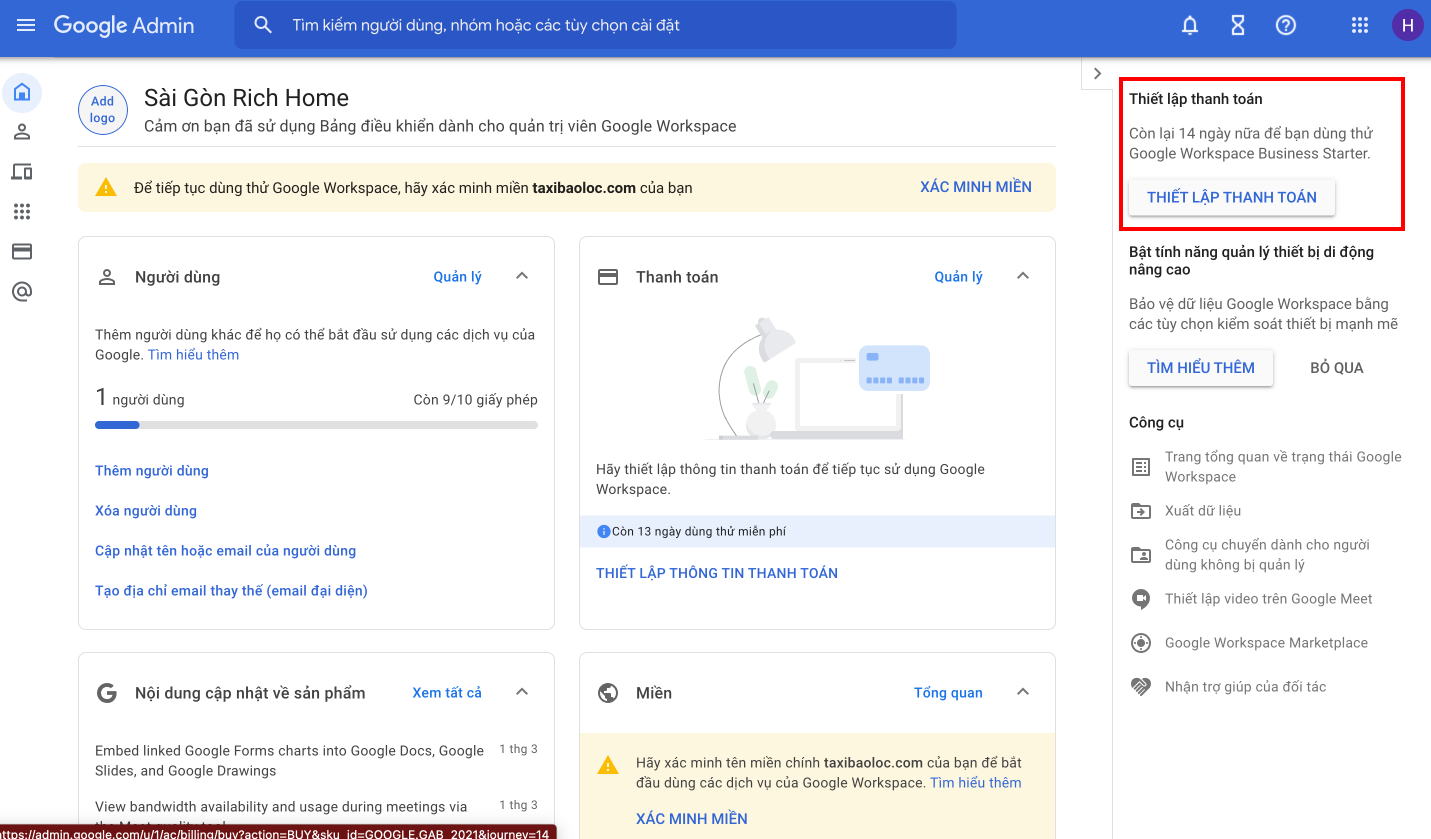Click the THIẾT LẬP THANH TOÁN button
1431x839 pixels.
[1232, 197]
